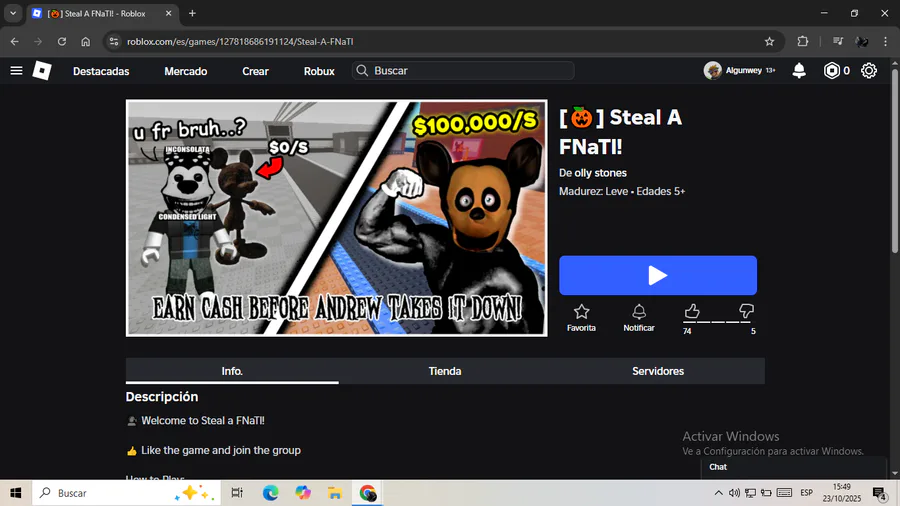This screenshot has height=506, width=900.
Task: Start the game with the blue Play button
Action: pos(658,275)
